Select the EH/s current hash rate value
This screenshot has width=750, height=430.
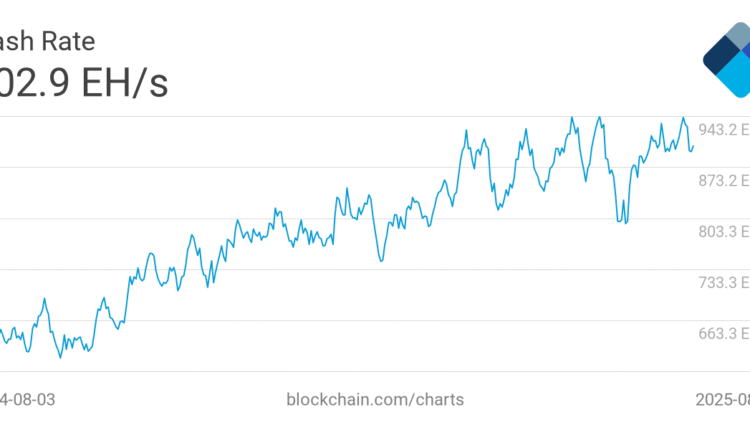pos(84,82)
